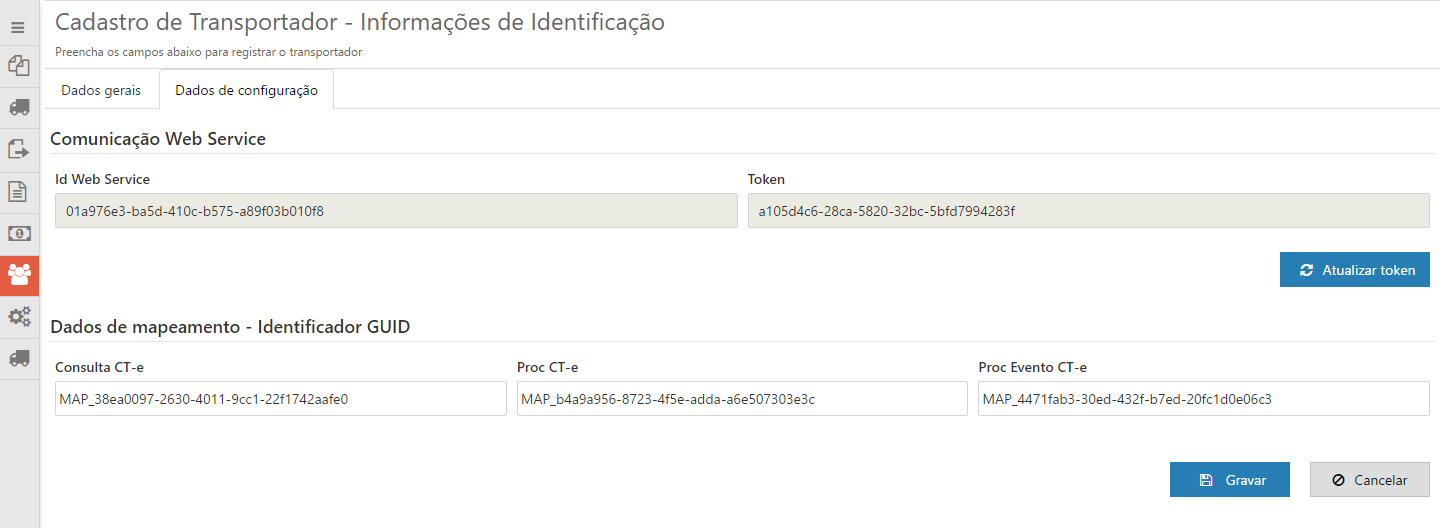Screen dimensions: 1440x528
Task: Click the Comunicação Web Service heading
Action: (158, 139)
